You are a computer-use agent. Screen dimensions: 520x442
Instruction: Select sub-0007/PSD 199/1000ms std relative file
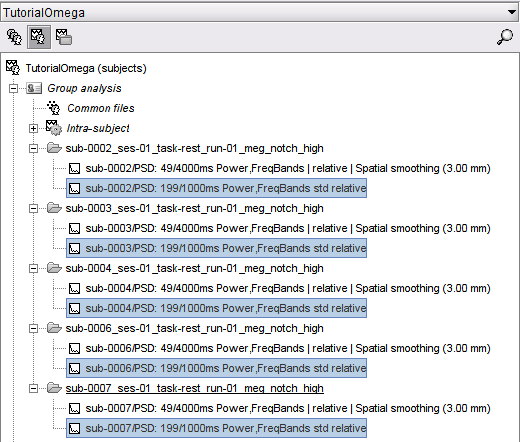(226, 428)
